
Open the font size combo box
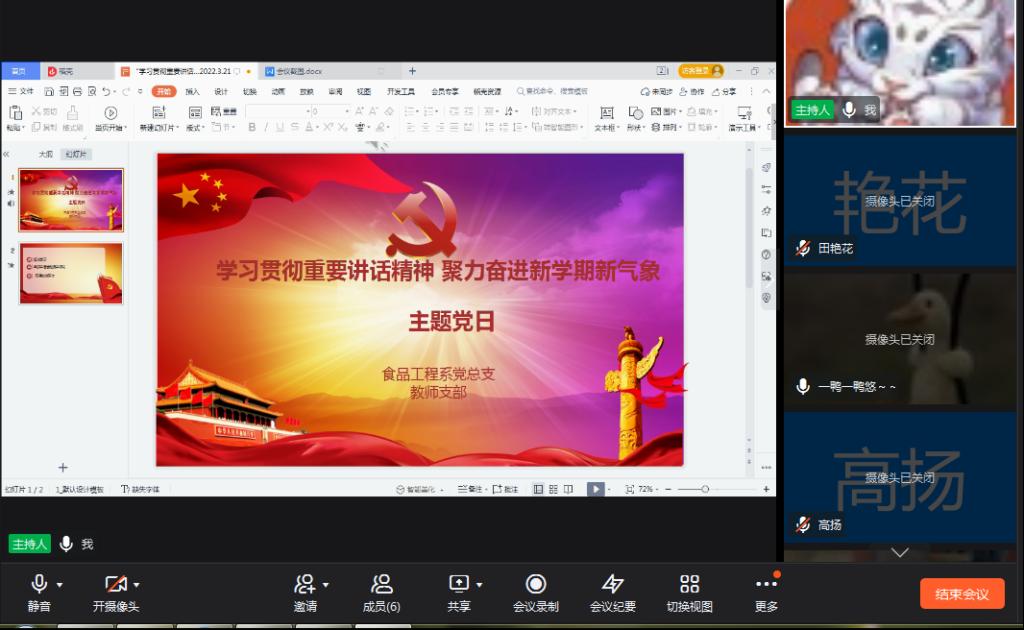pyautogui.click(x=330, y=112)
